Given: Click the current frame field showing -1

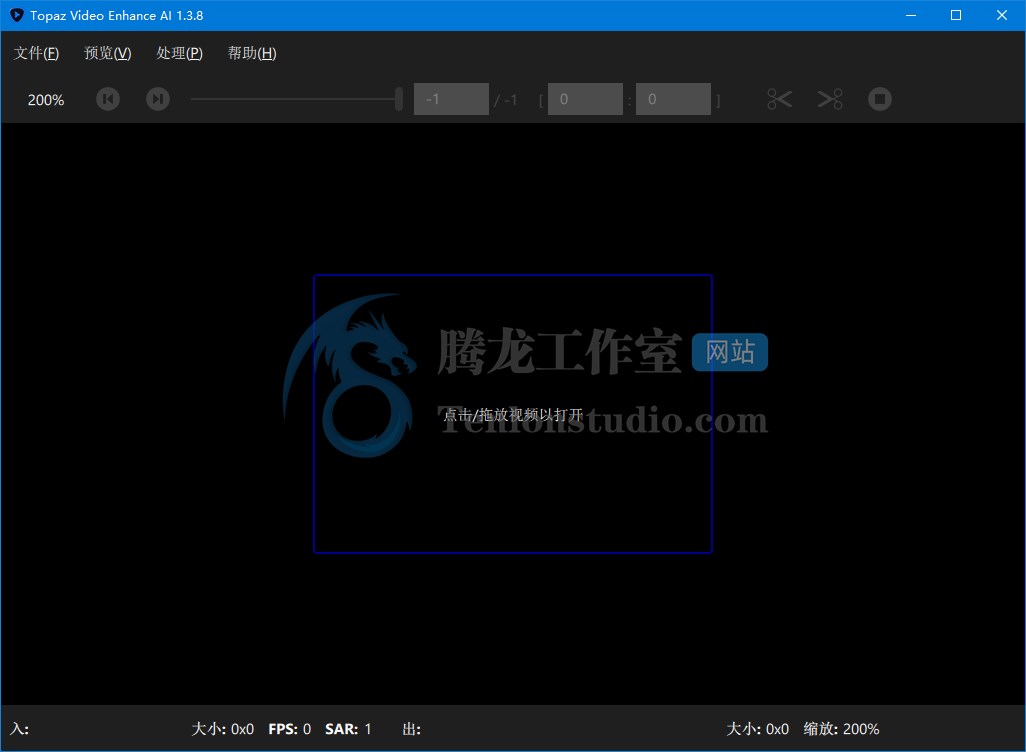Looking at the screenshot, I should 451,99.
